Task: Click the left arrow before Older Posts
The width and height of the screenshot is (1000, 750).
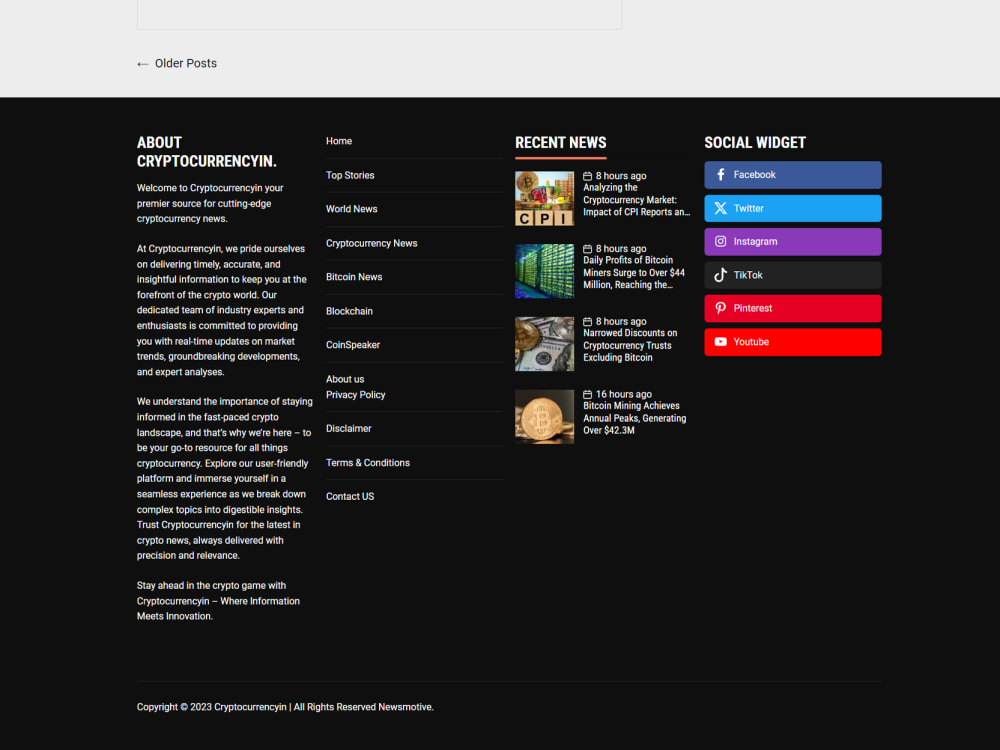Action: tap(142, 63)
